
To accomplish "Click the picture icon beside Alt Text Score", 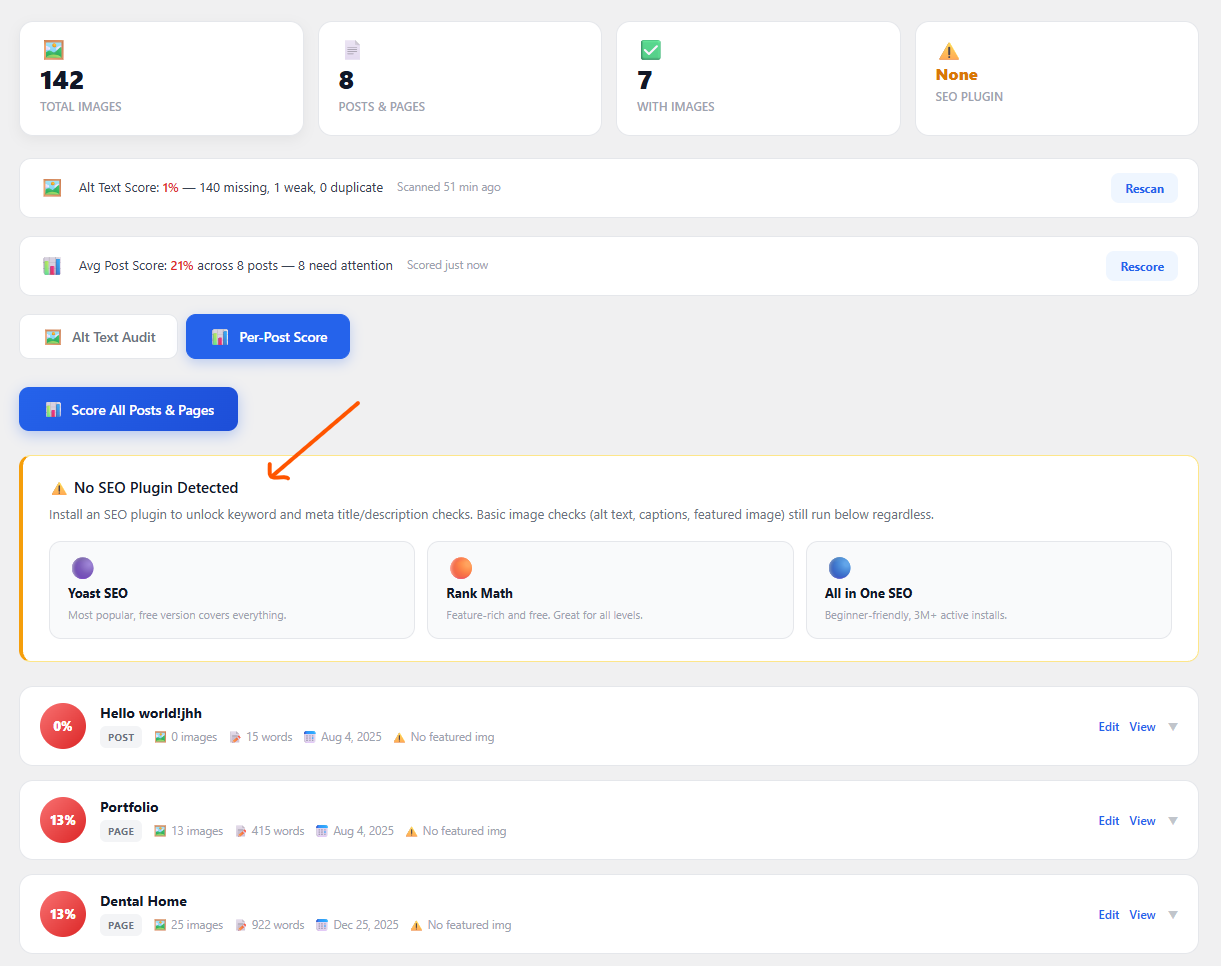I will click(52, 187).
